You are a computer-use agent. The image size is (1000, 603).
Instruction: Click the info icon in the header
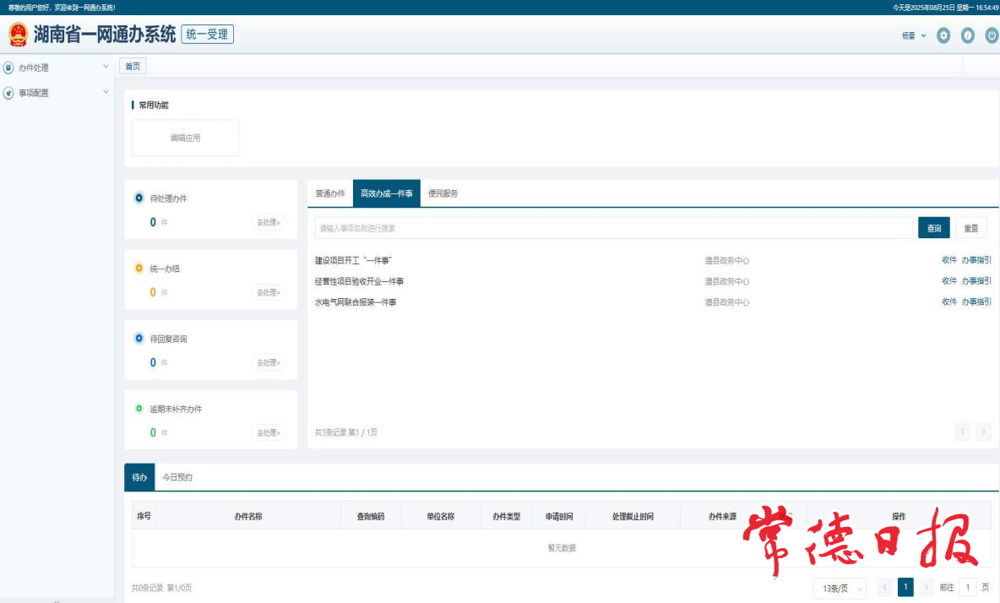click(x=968, y=35)
